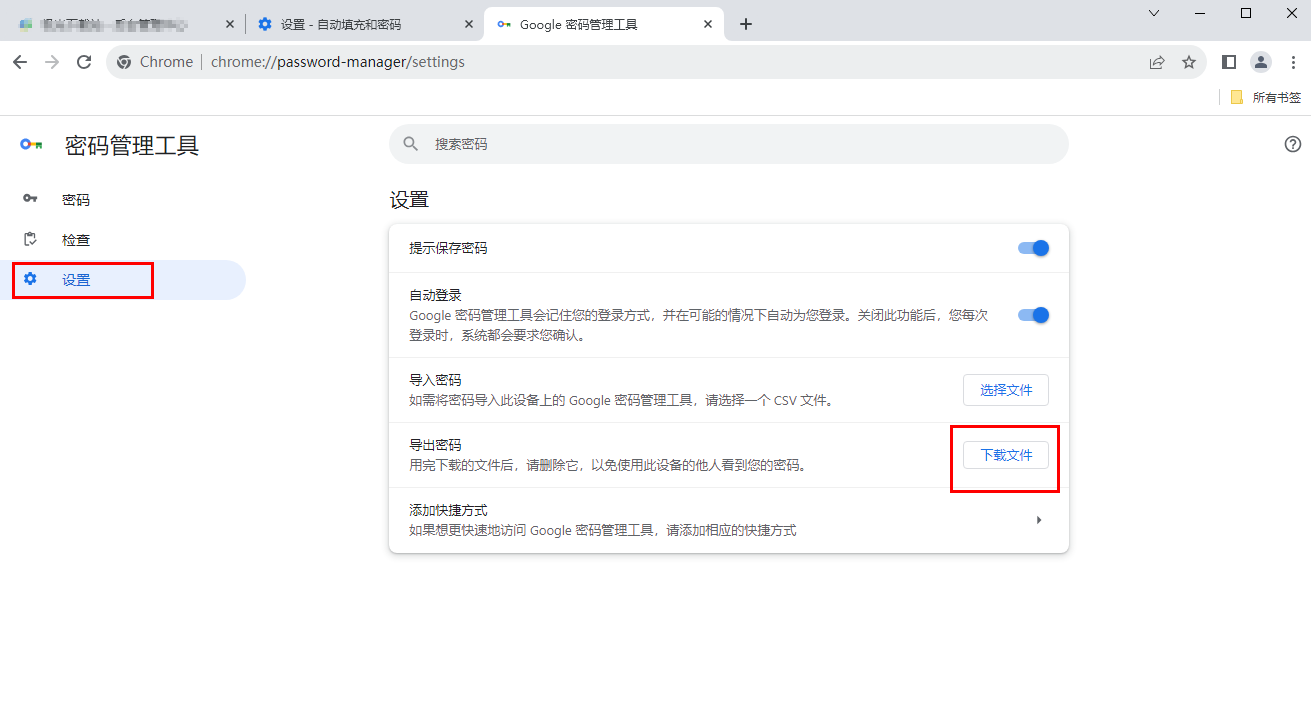This screenshot has width=1311, height=720.
Task: Click the share page icon in address bar
Action: pos(1157,62)
